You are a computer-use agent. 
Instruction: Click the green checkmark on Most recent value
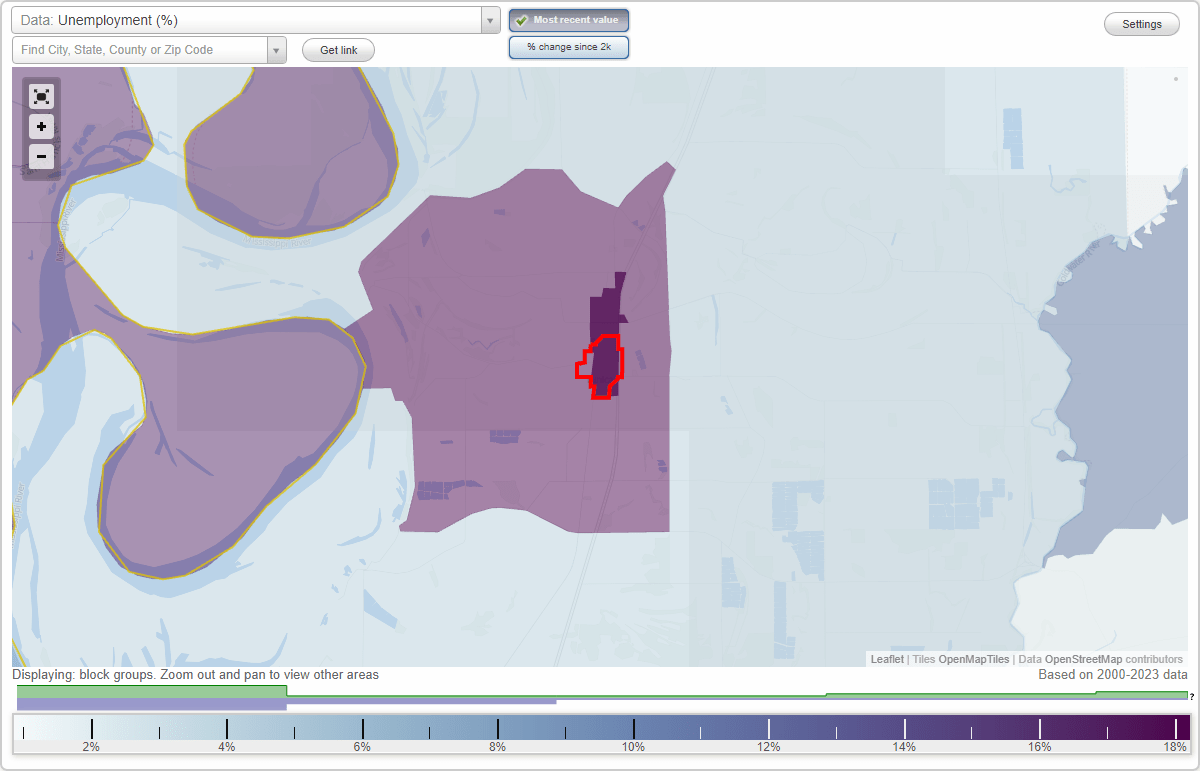(x=520, y=19)
